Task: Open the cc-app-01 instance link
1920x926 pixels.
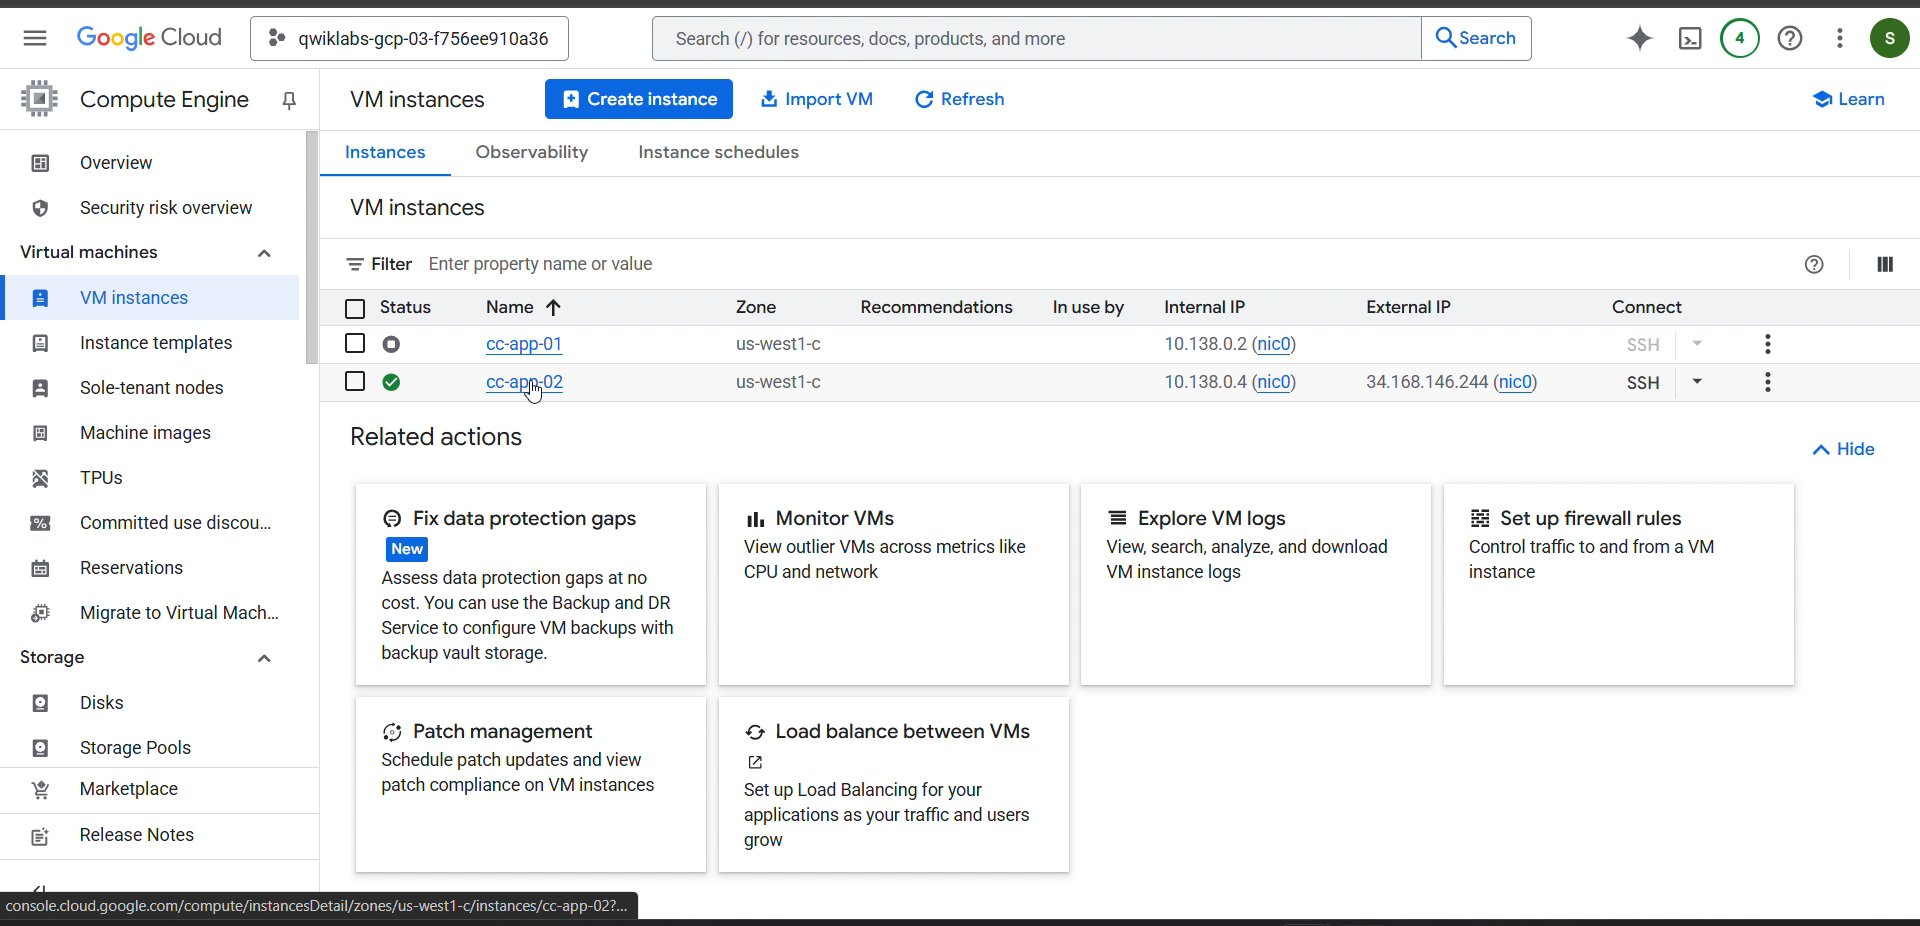Action: [x=524, y=344]
